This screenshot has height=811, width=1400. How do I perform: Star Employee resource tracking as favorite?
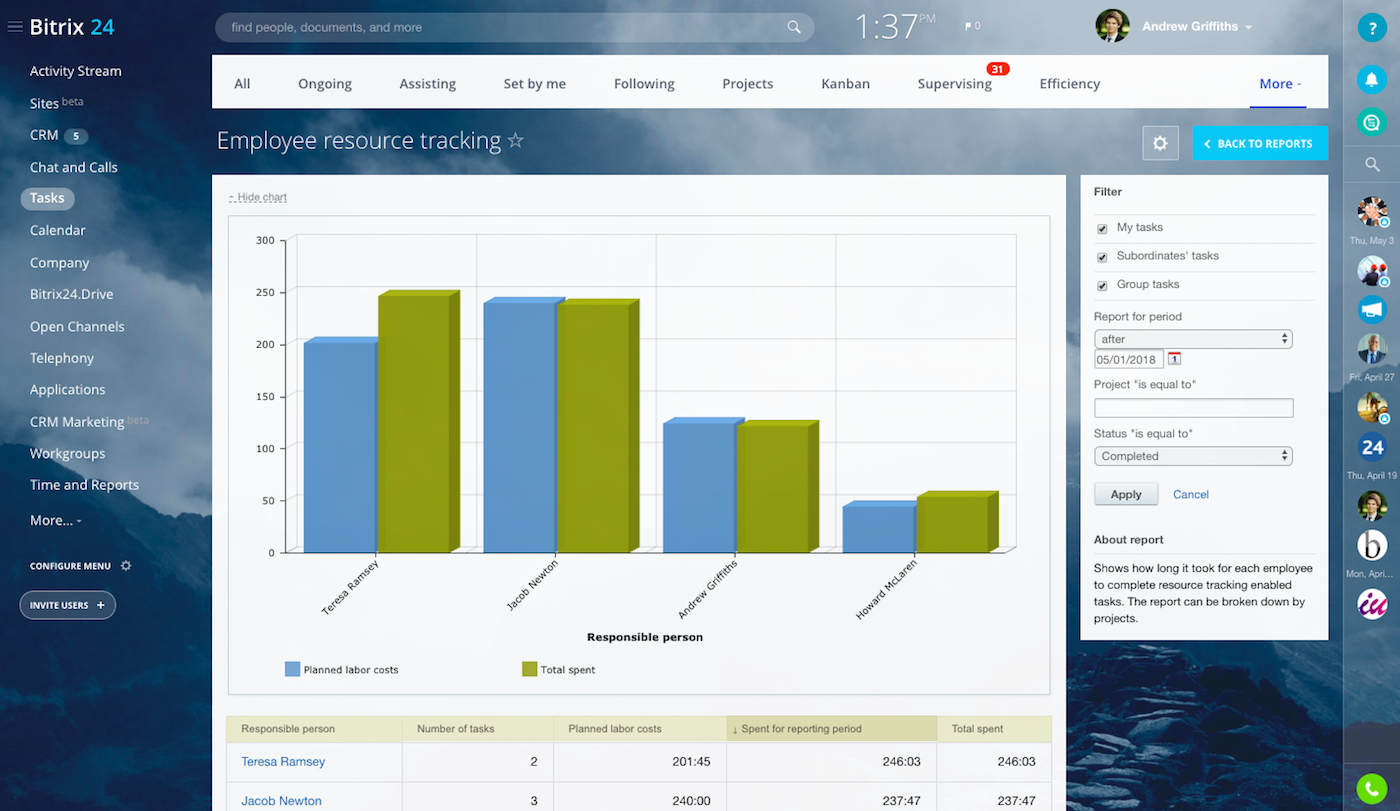[516, 141]
